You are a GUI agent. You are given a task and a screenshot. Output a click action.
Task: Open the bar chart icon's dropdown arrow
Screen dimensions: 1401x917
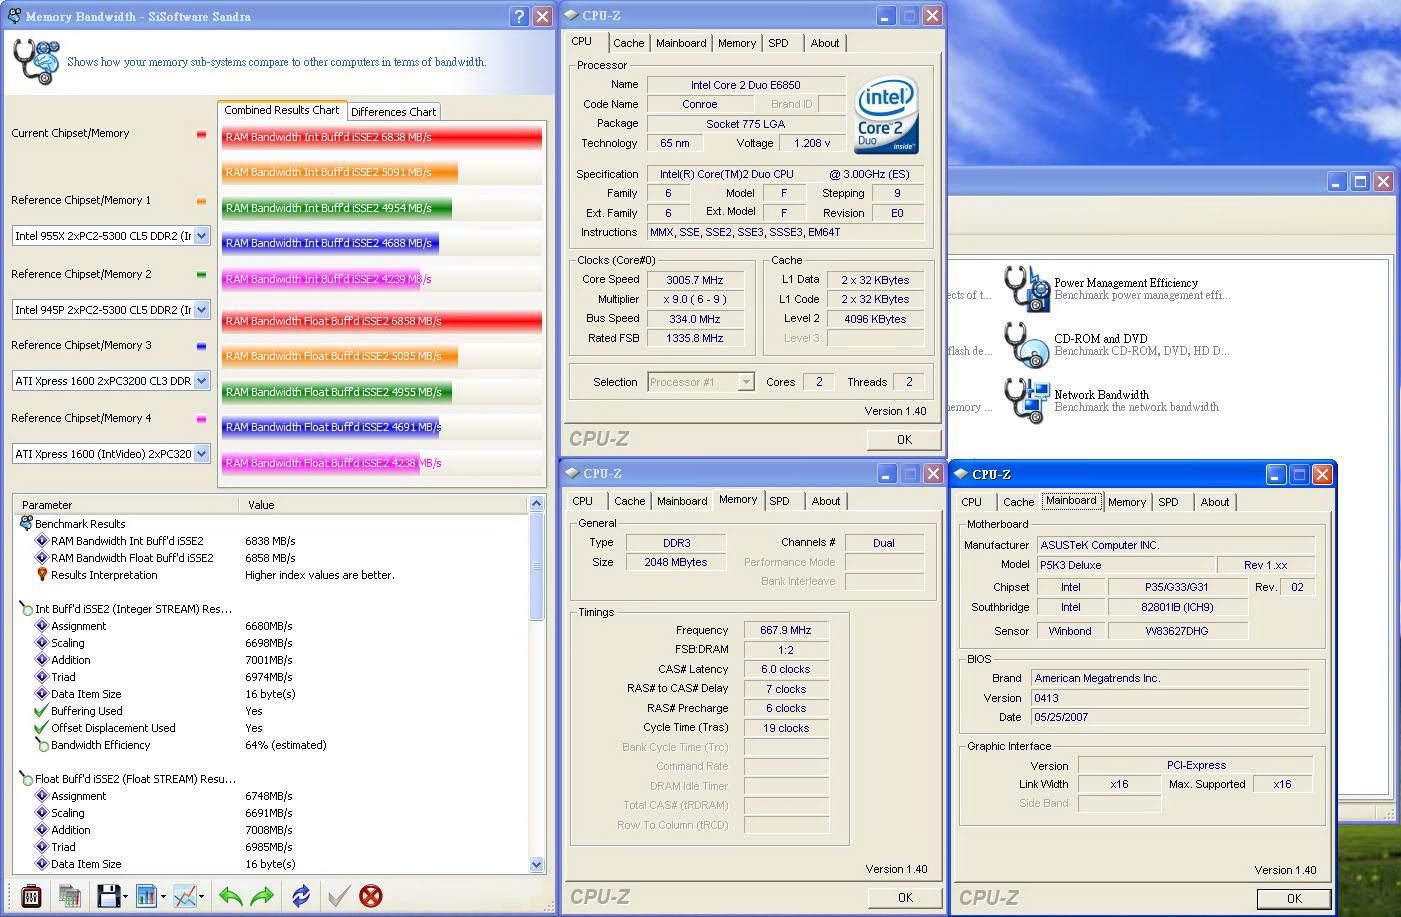point(164,897)
